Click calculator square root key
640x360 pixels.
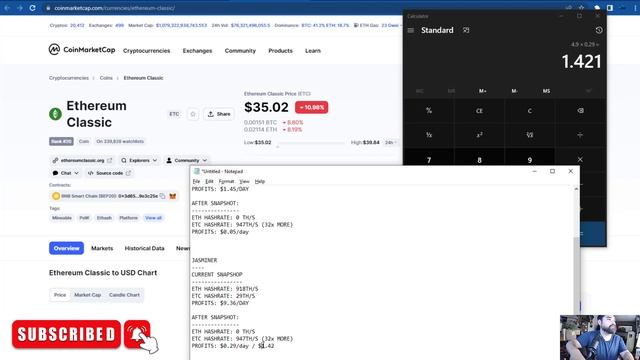[529, 135]
